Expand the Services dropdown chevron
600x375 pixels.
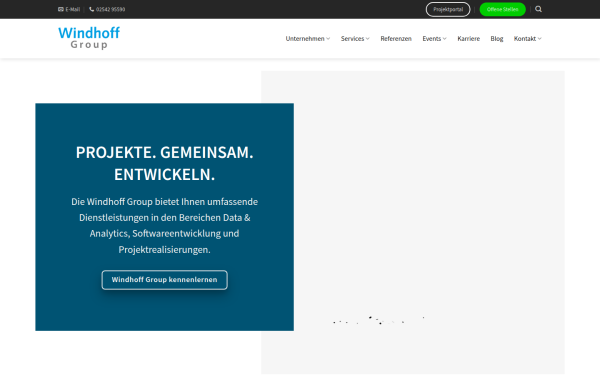pyautogui.click(x=367, y=39)
